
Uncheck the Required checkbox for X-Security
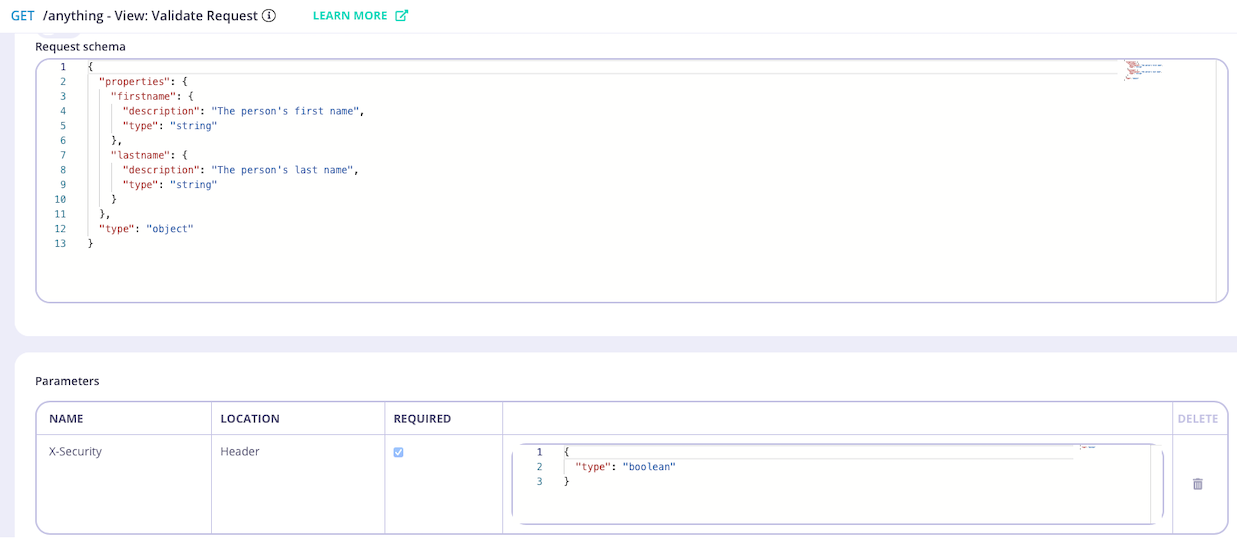click(399, 452)
